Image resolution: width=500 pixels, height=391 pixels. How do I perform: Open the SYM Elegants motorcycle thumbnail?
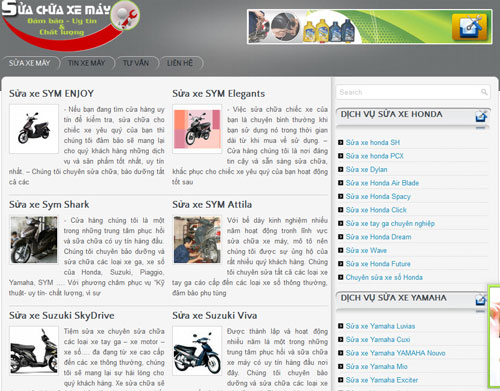(x=197, y=129)
